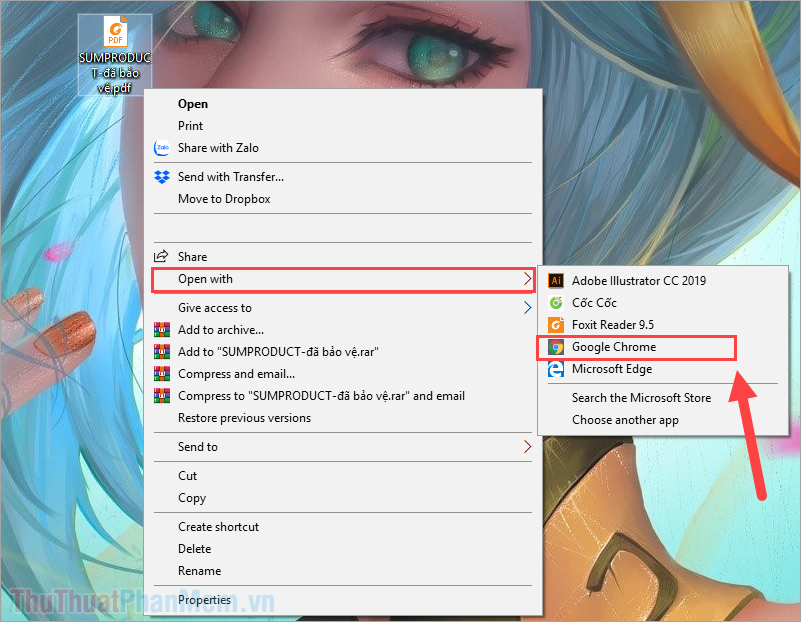The width and height of the screenshot is (801, 622).
Task: Select Choose another app
Action: 663,420
